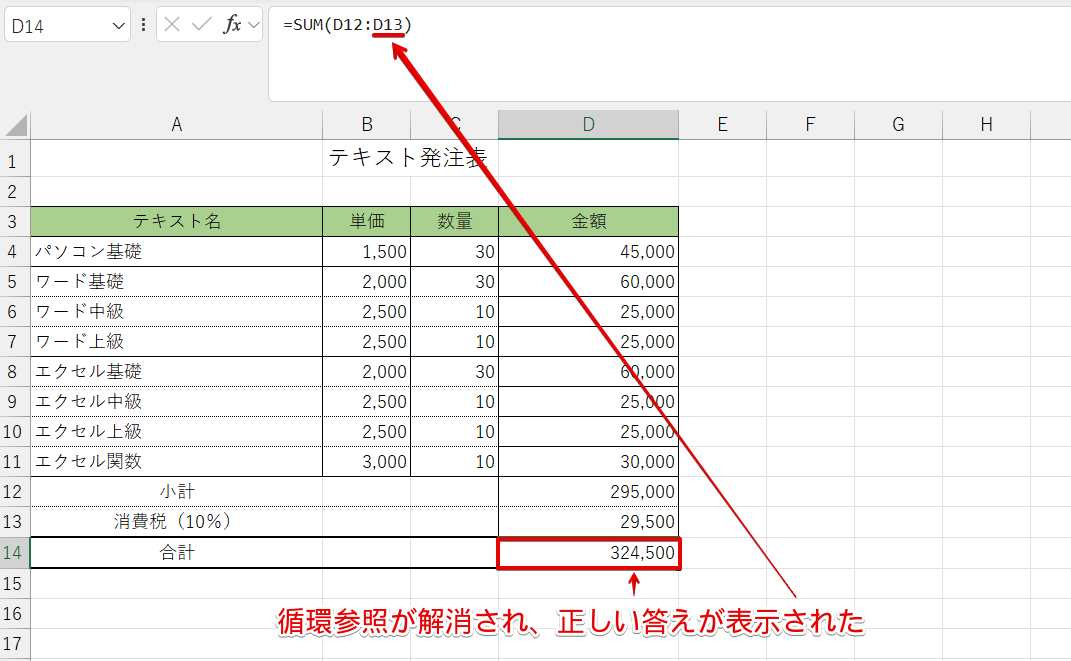
Task: Expand the dropdown arrow beside fx
Action: pos(254,25)
